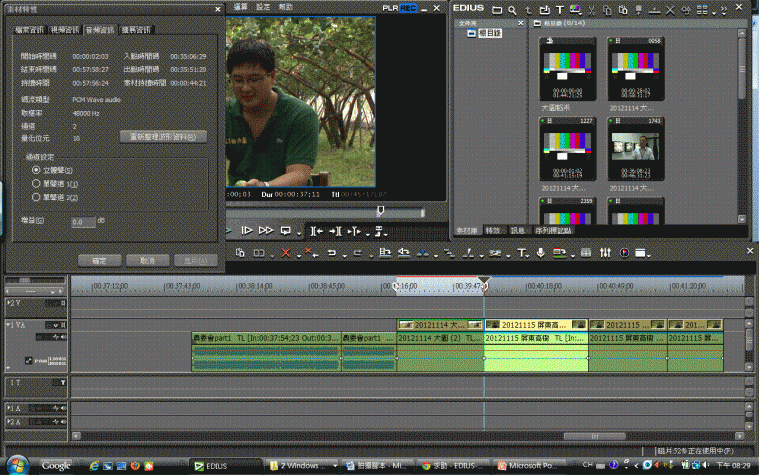760x476 pixels.
Task: Select the 立體聲 (stereo) radio button
Action: (36, 171)
